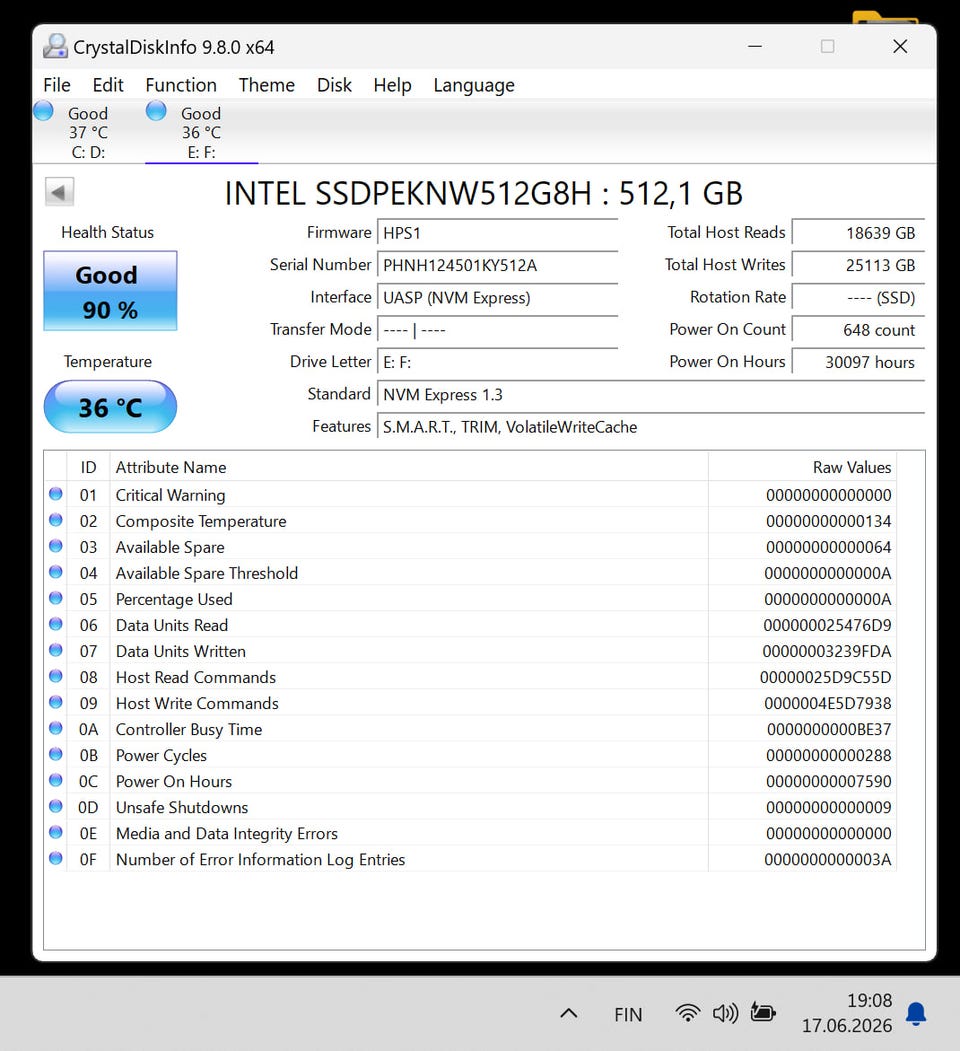Open the File menu

56,85
